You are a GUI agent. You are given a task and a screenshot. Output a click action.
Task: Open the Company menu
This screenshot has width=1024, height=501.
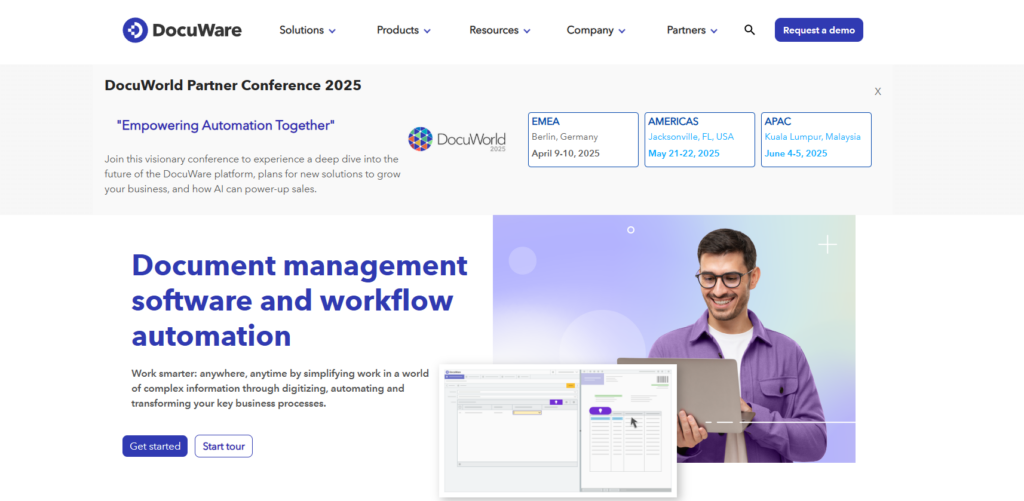(596, 30)
